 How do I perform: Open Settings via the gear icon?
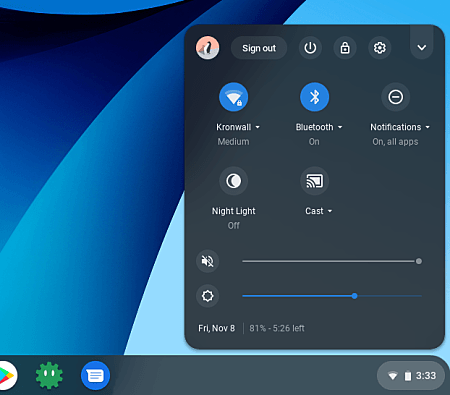click(x=380, y=48)
